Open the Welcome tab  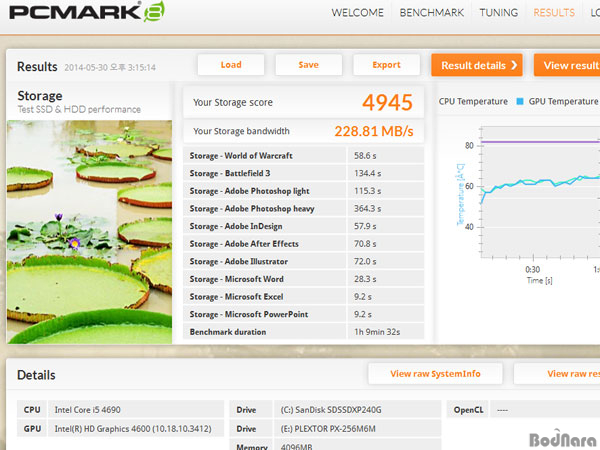(359, 13)
